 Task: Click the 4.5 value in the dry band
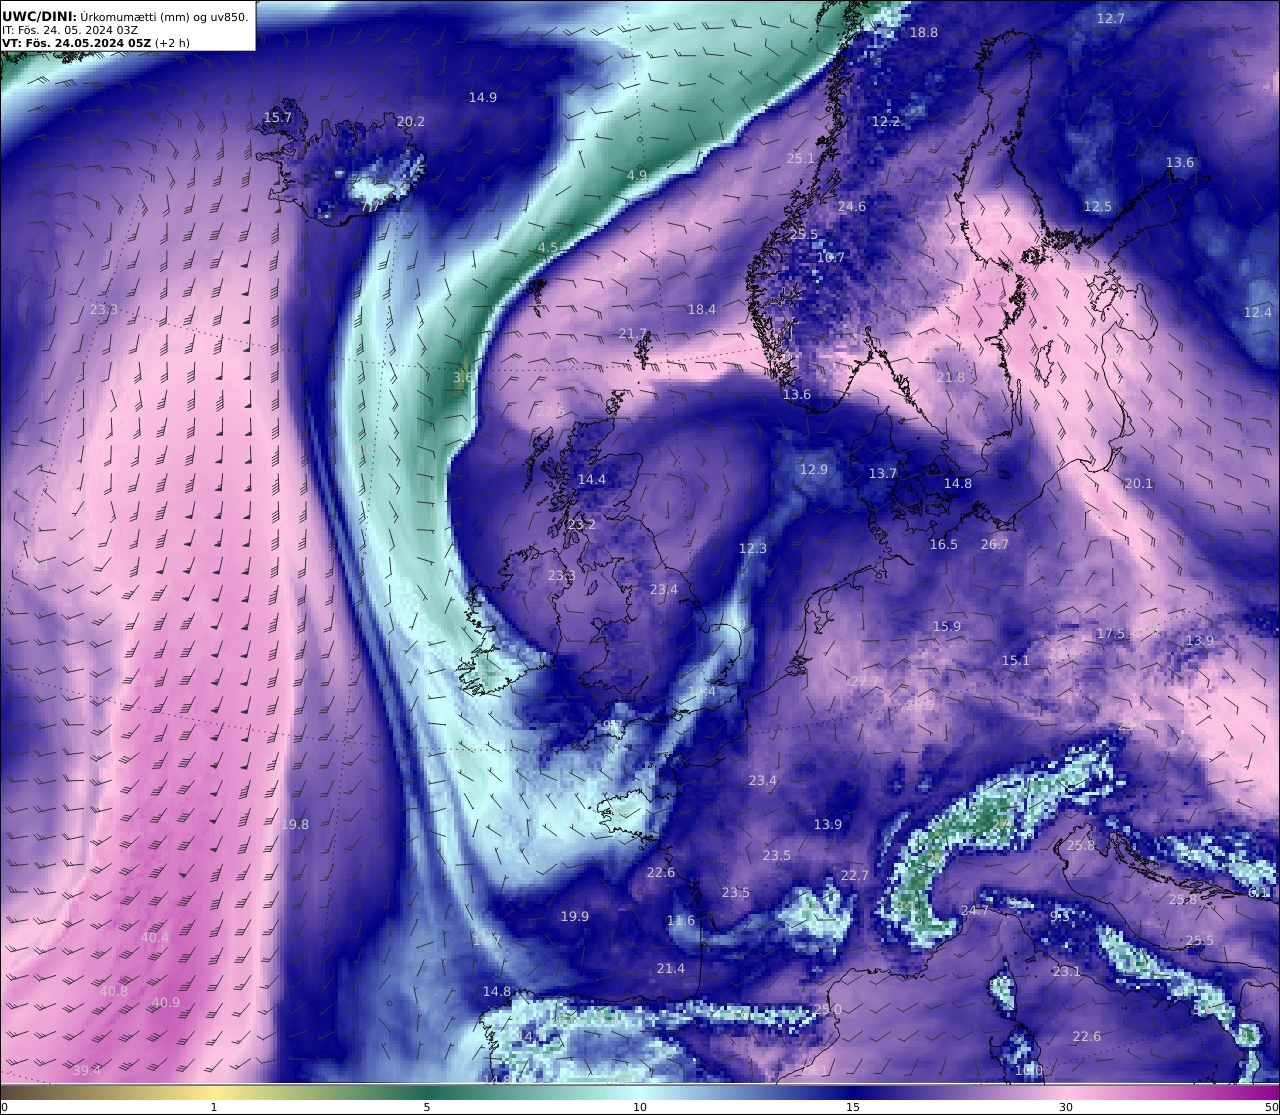548,247
